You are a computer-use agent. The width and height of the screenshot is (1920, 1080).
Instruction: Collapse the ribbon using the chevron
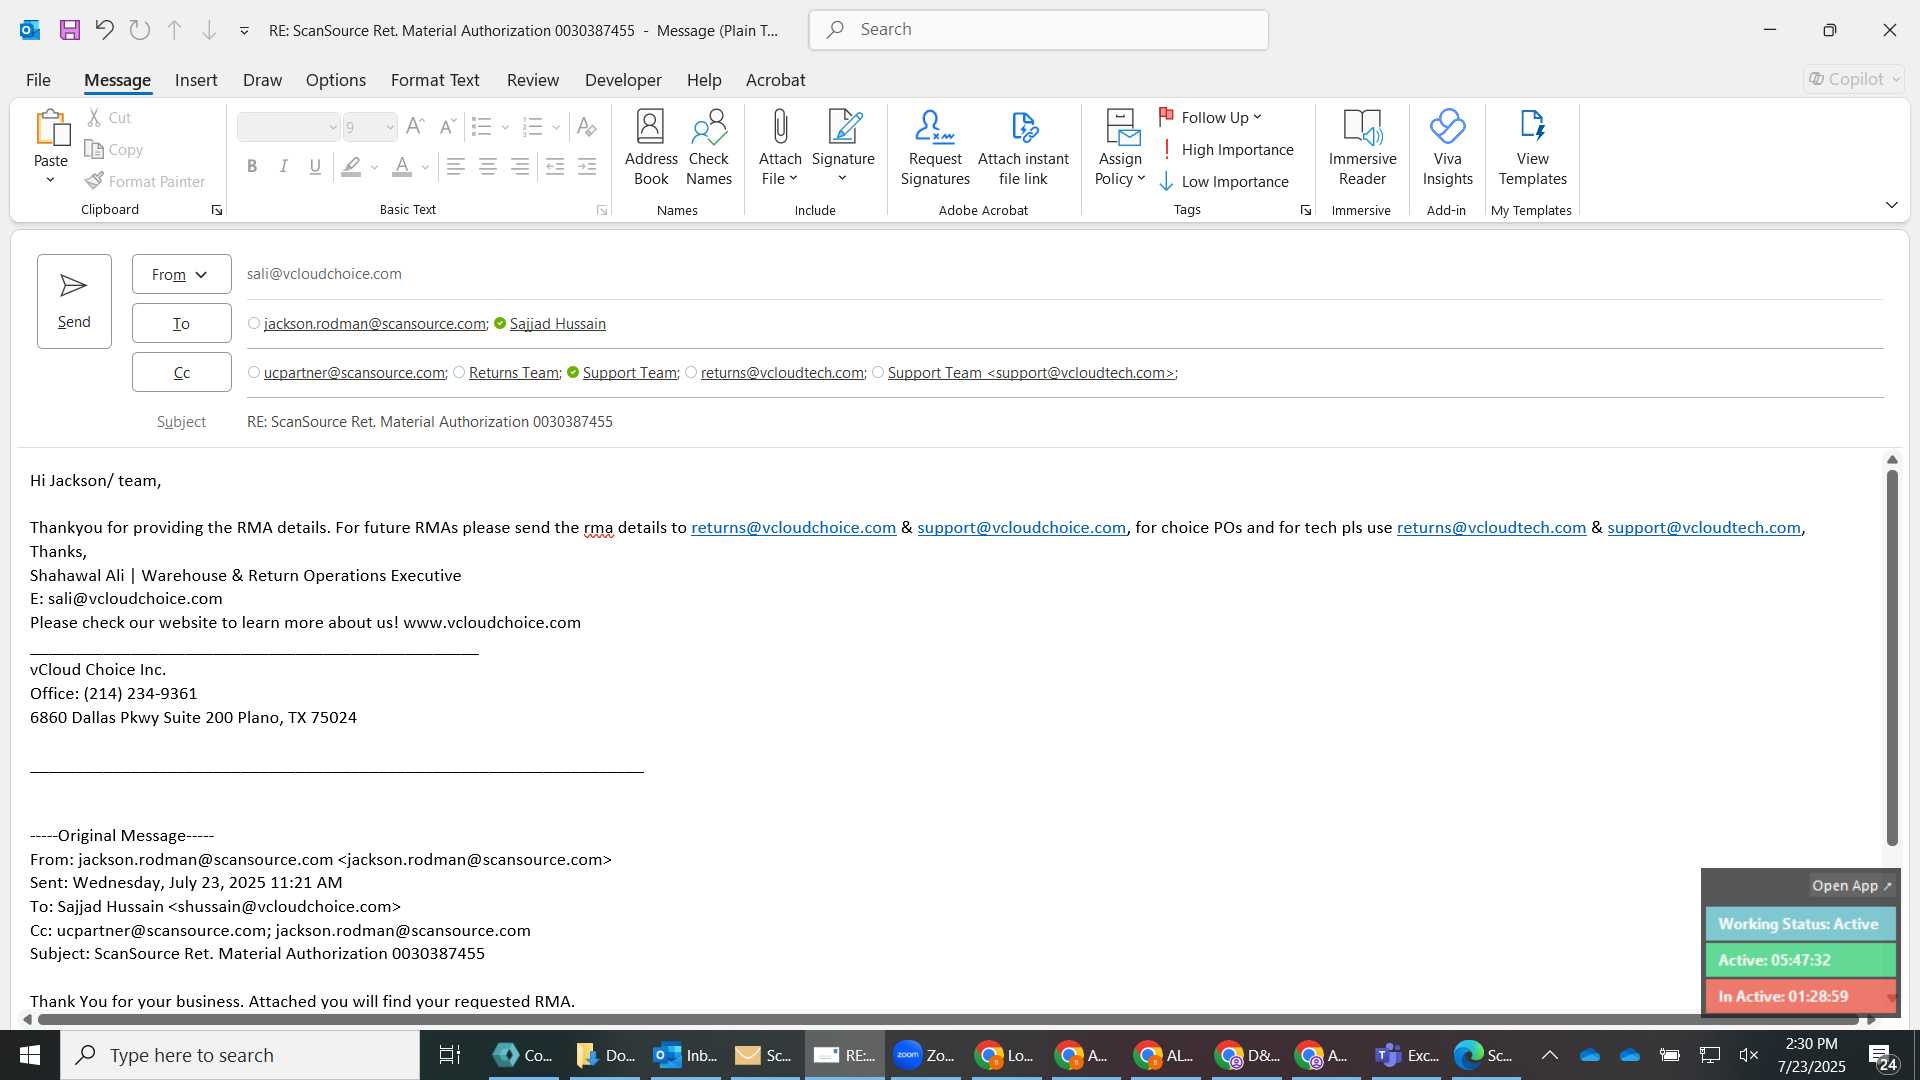pyautogui.click(x=1891, y=205)
